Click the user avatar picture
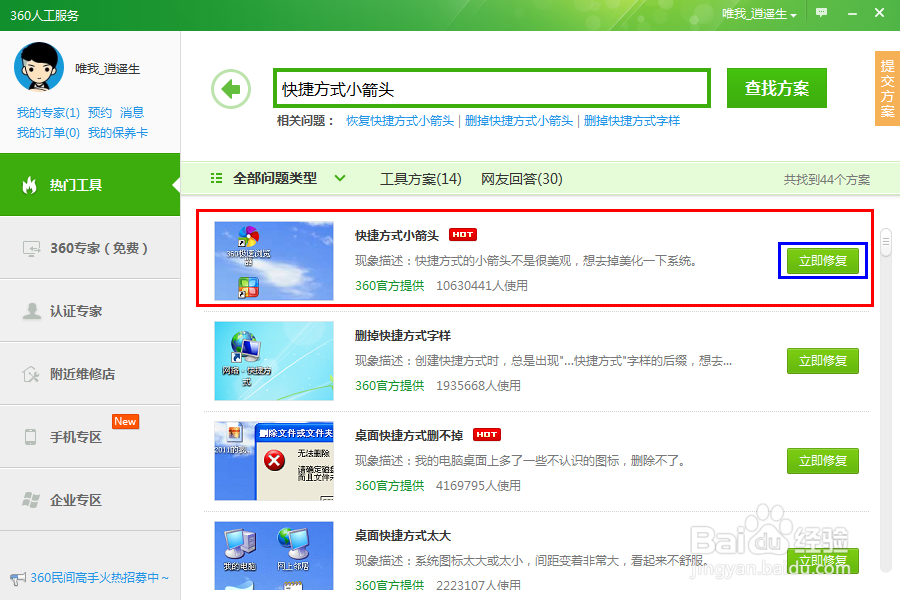 (39, 67)
